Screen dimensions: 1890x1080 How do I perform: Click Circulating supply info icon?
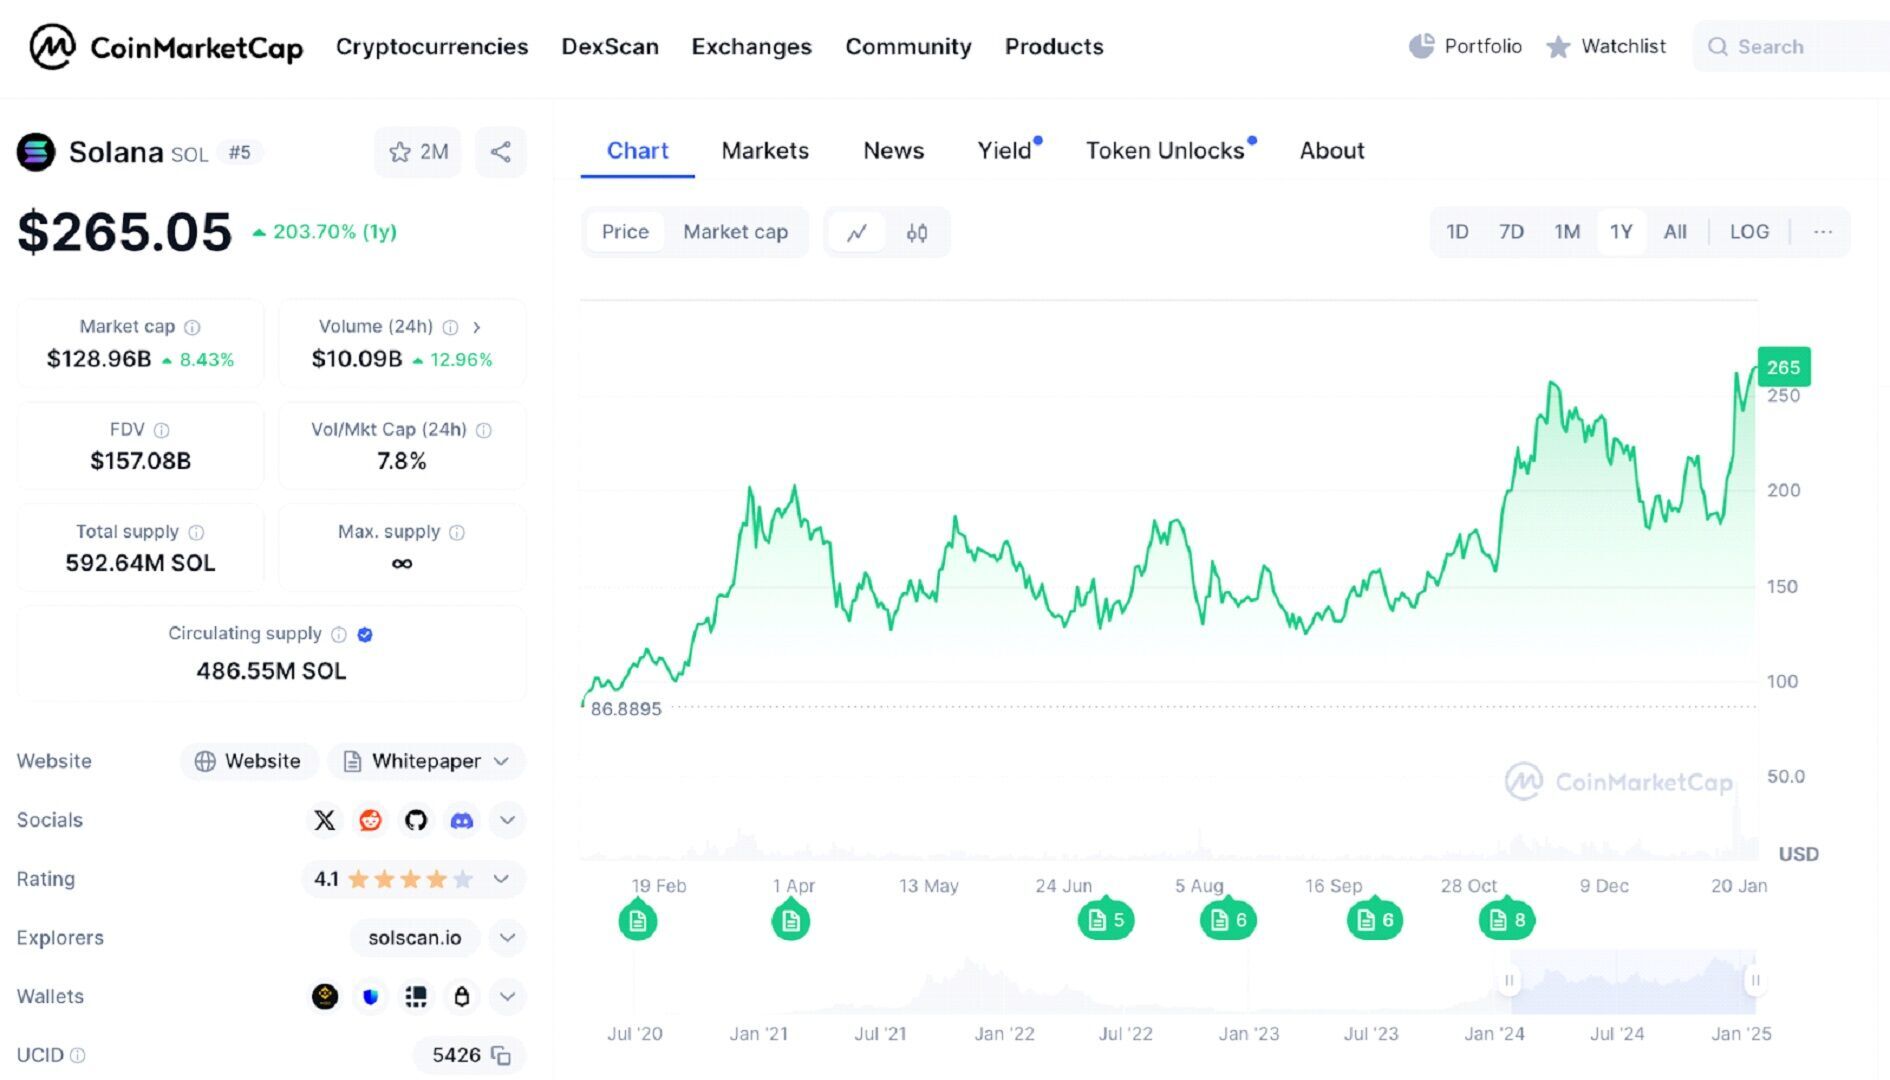pos(339,634)
